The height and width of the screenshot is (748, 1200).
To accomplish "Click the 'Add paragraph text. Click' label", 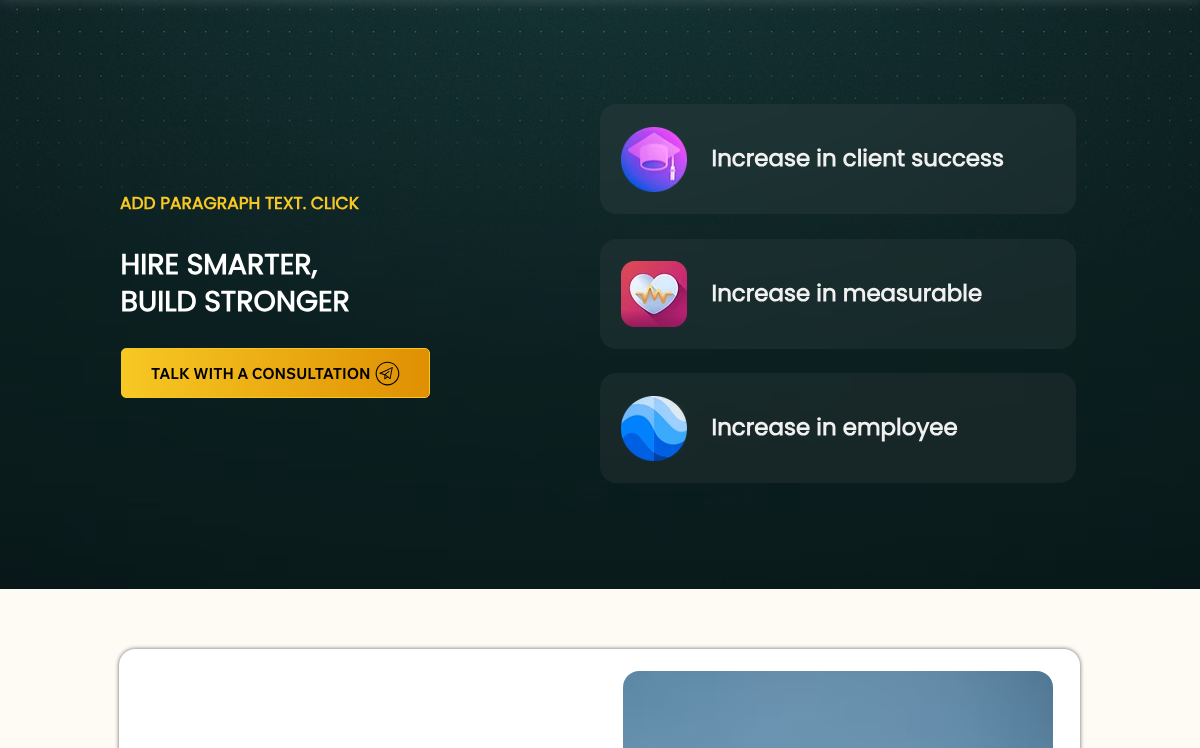I will 239,203.
